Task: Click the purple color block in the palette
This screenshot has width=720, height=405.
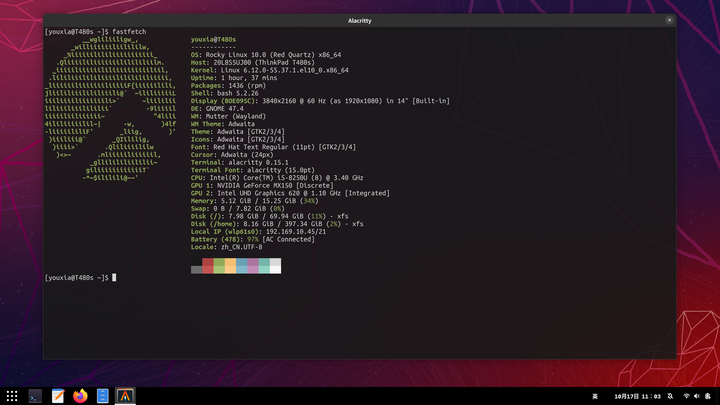Action: pyautogui.click(x=253, y=266)
